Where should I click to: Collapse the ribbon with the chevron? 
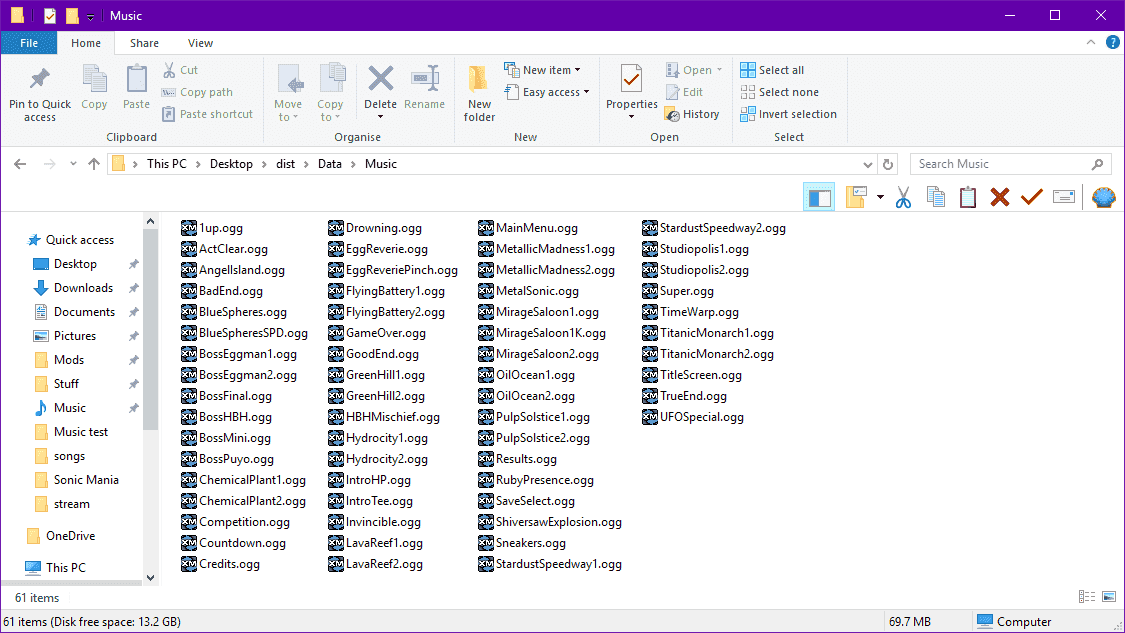point(1091,43)
